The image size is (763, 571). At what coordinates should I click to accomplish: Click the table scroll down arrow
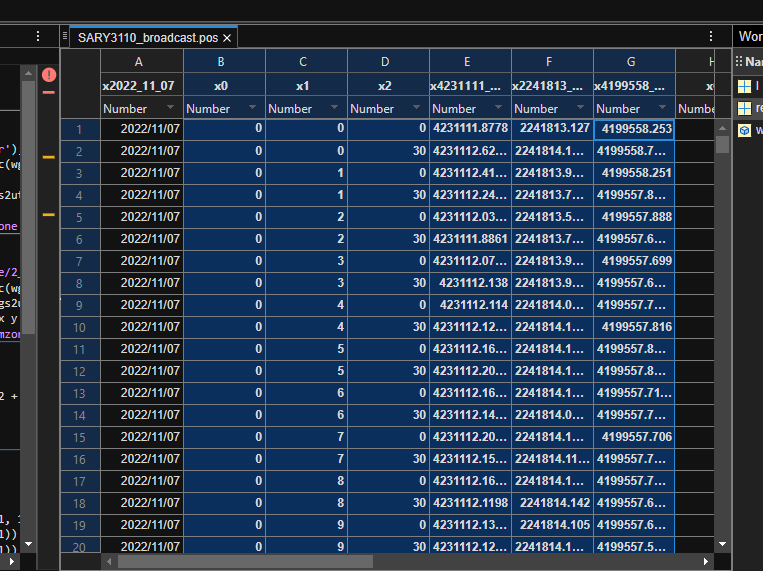pyautogui.click(x=723, y=544)
